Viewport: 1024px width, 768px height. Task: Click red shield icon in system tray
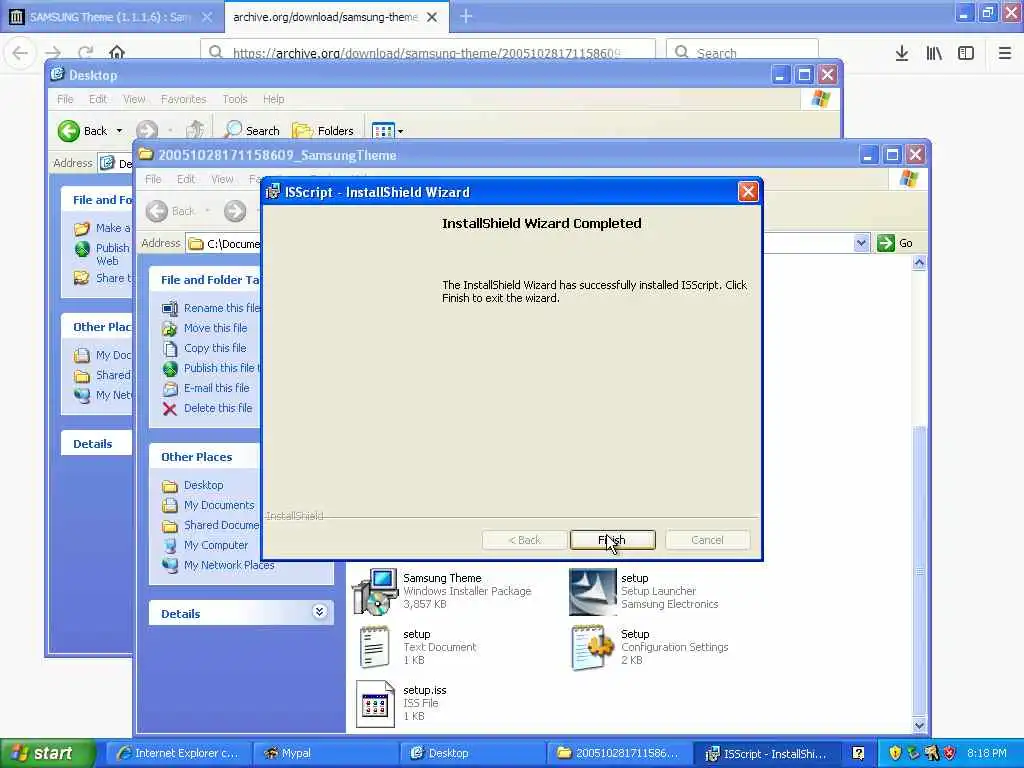point(950,753)
